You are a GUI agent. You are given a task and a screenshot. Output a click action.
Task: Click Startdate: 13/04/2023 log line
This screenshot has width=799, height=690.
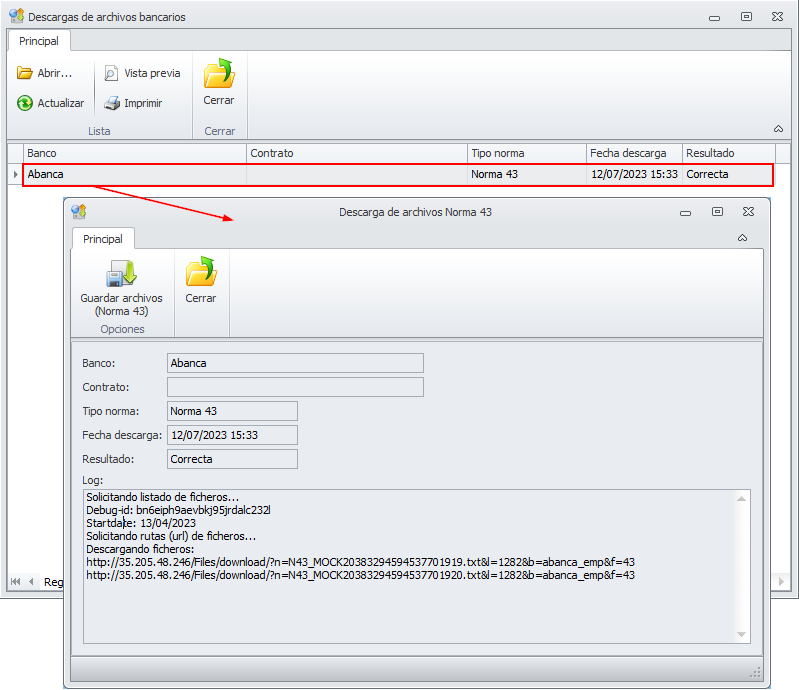tap(141, 523)
